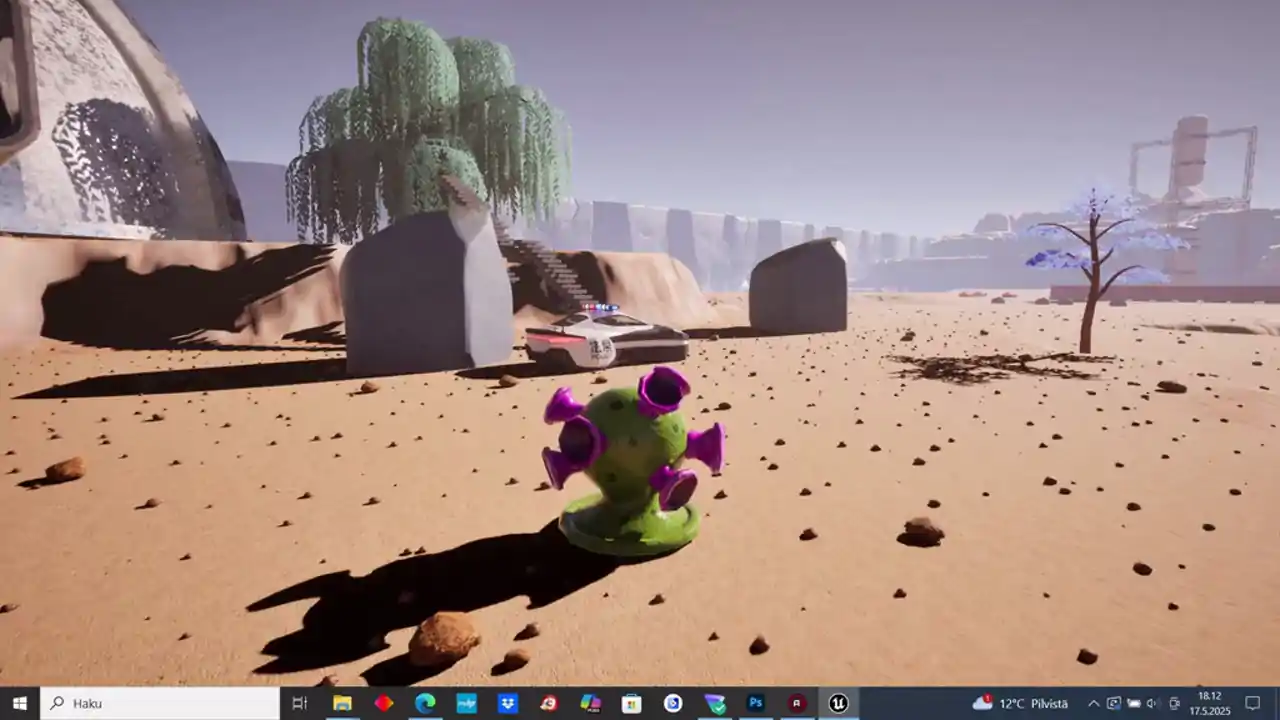Click the police car in the scene
This screenshot has width=1280, height=720.
[x=606, y=338]
